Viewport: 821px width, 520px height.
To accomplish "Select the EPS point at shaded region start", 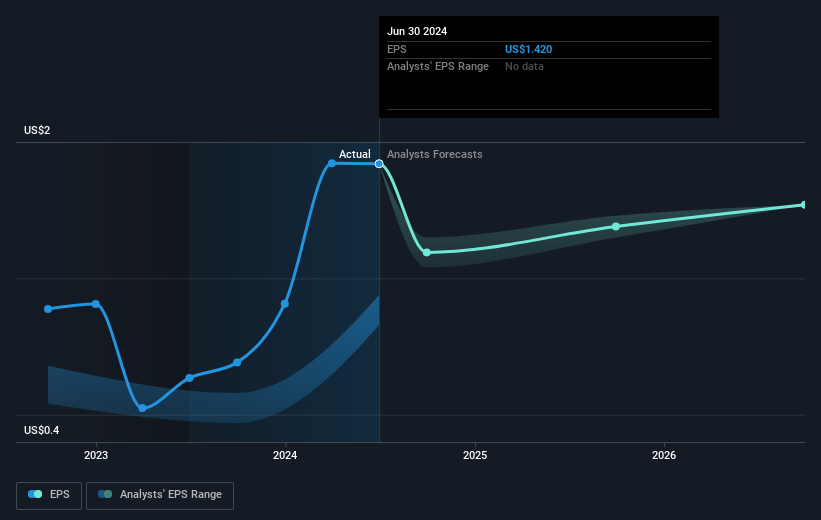I will (x=190, y=378).
